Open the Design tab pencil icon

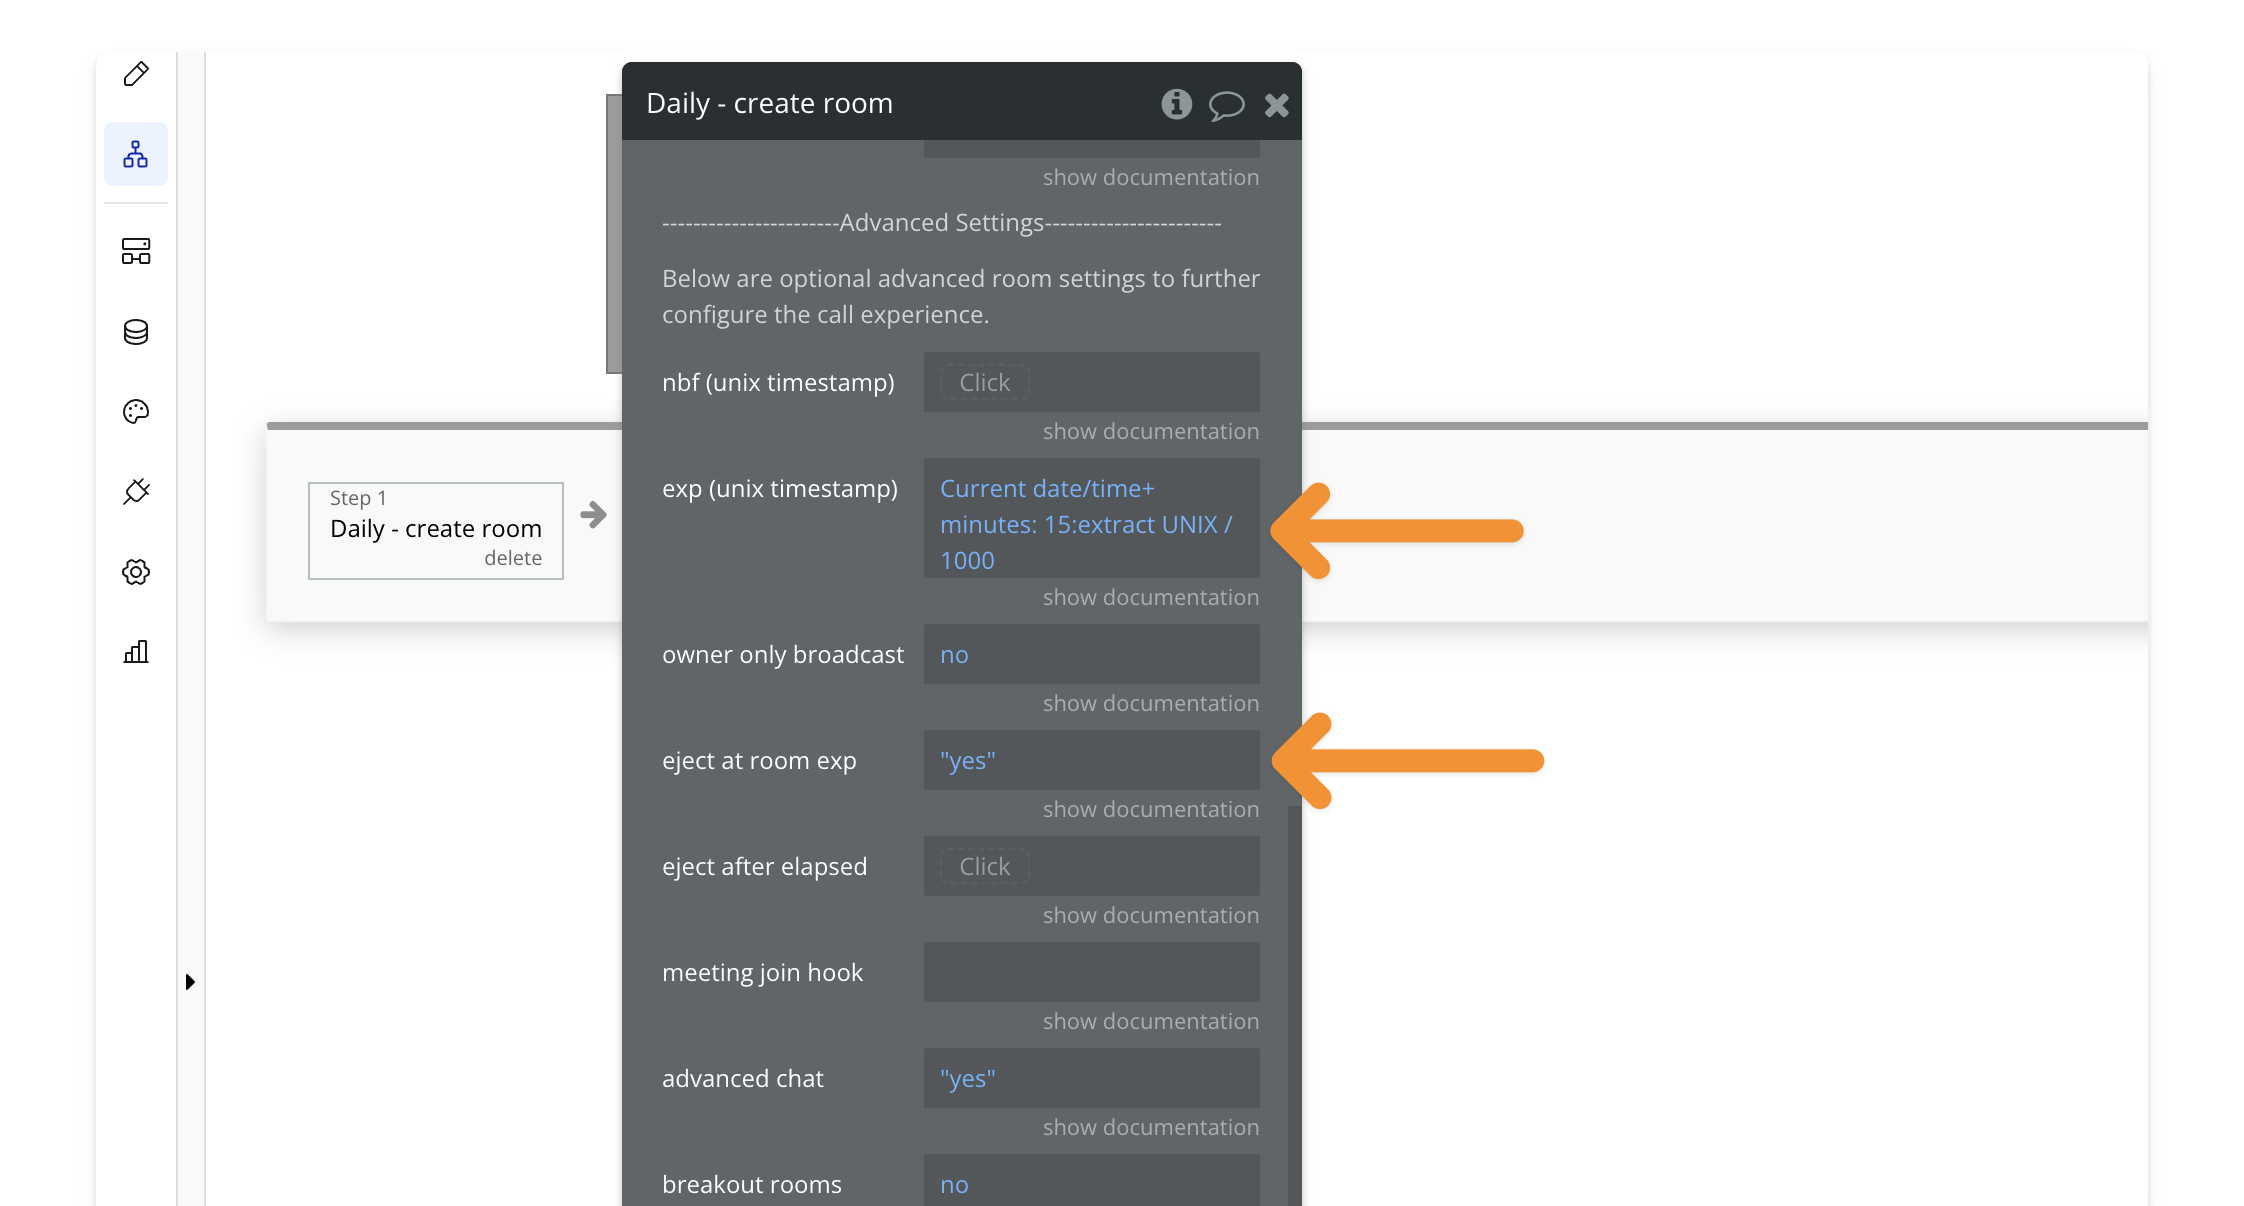point(136,74)
